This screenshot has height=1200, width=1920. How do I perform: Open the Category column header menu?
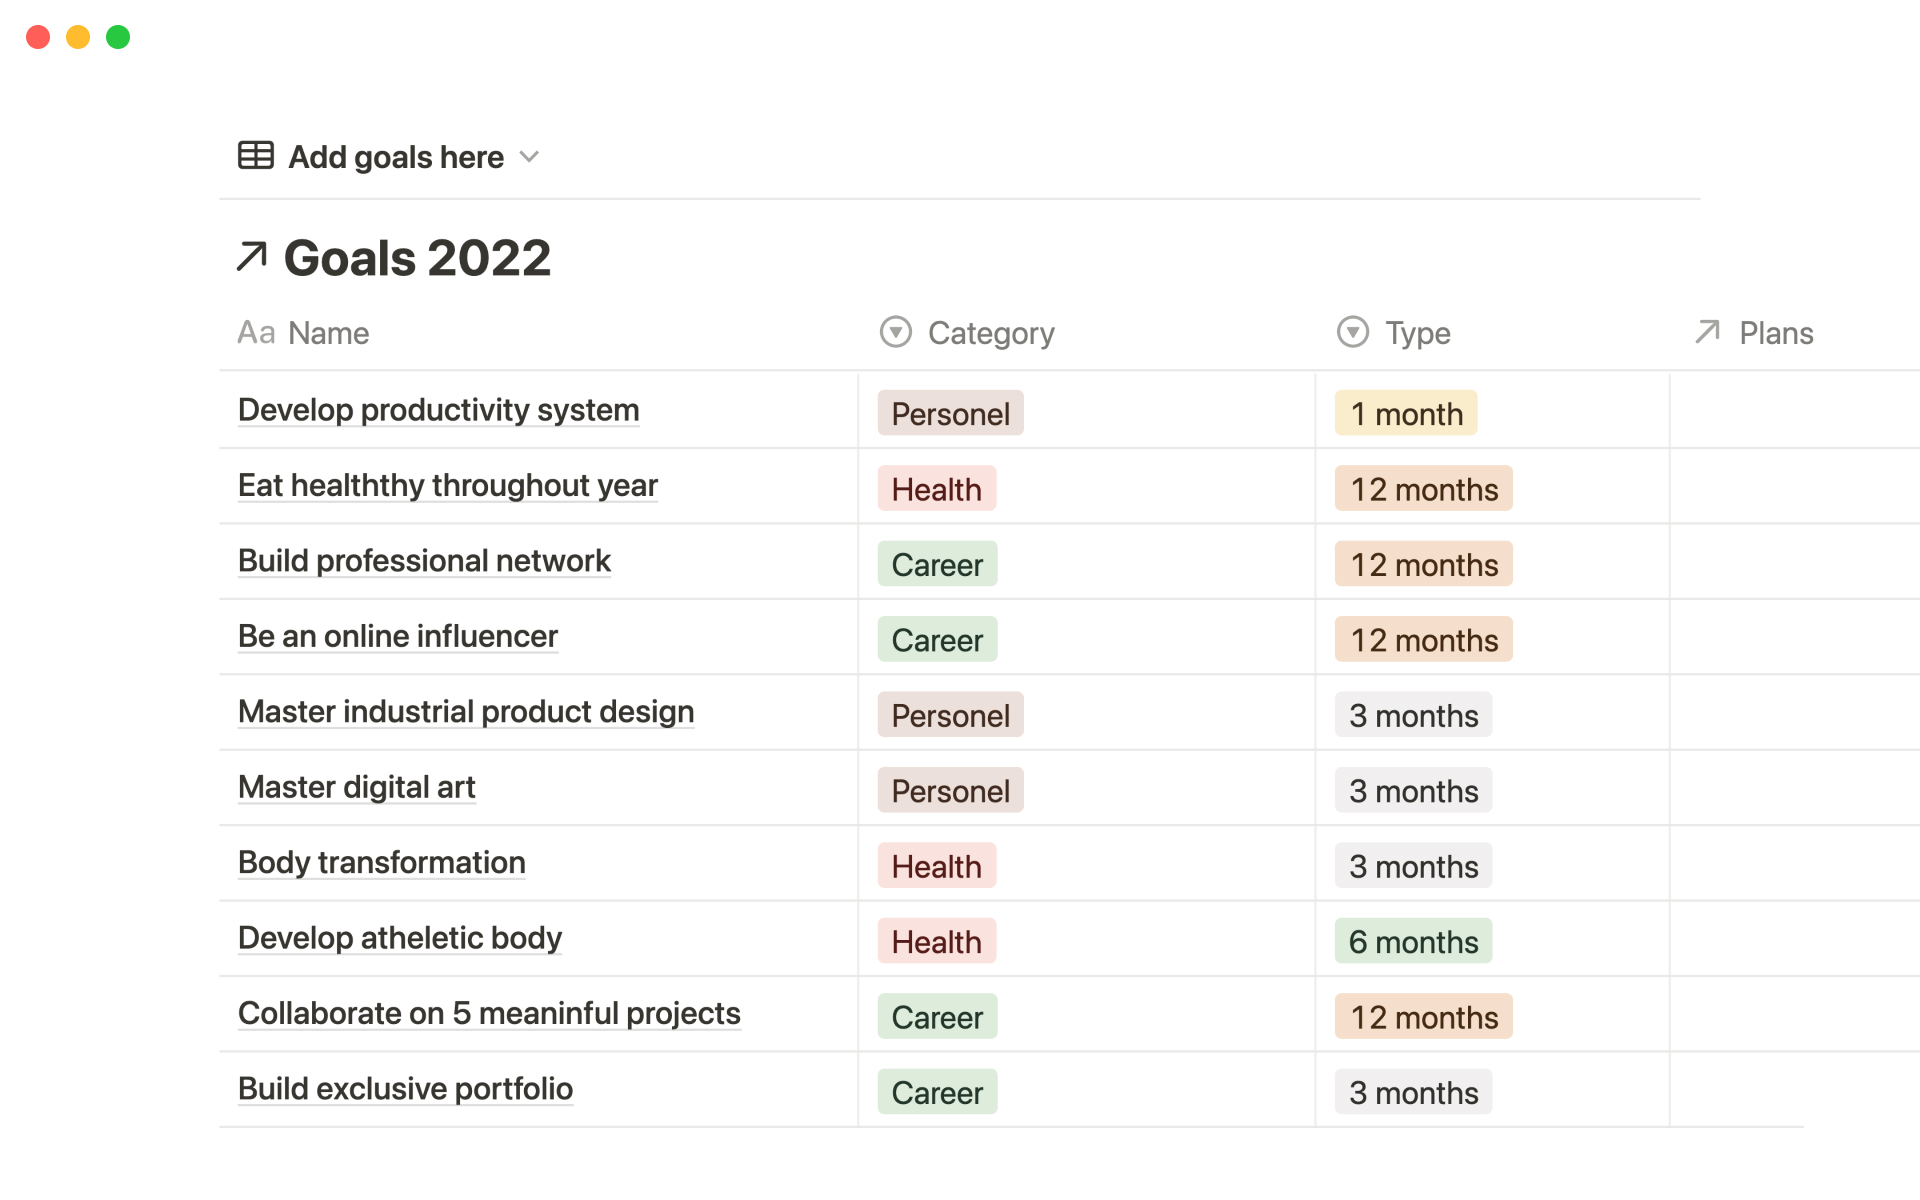pos(990,333)
